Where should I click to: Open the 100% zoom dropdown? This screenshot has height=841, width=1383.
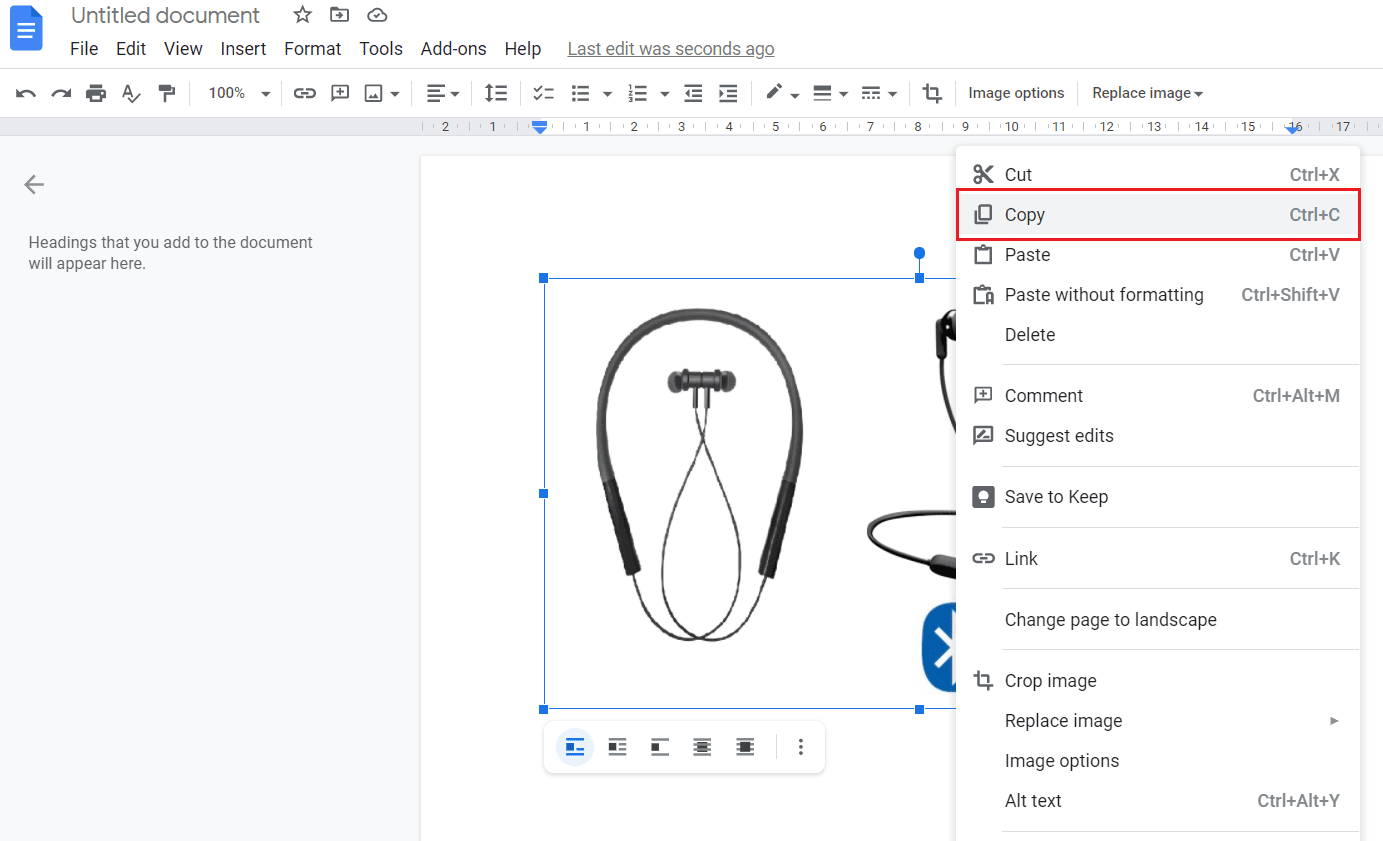[238, 93]
